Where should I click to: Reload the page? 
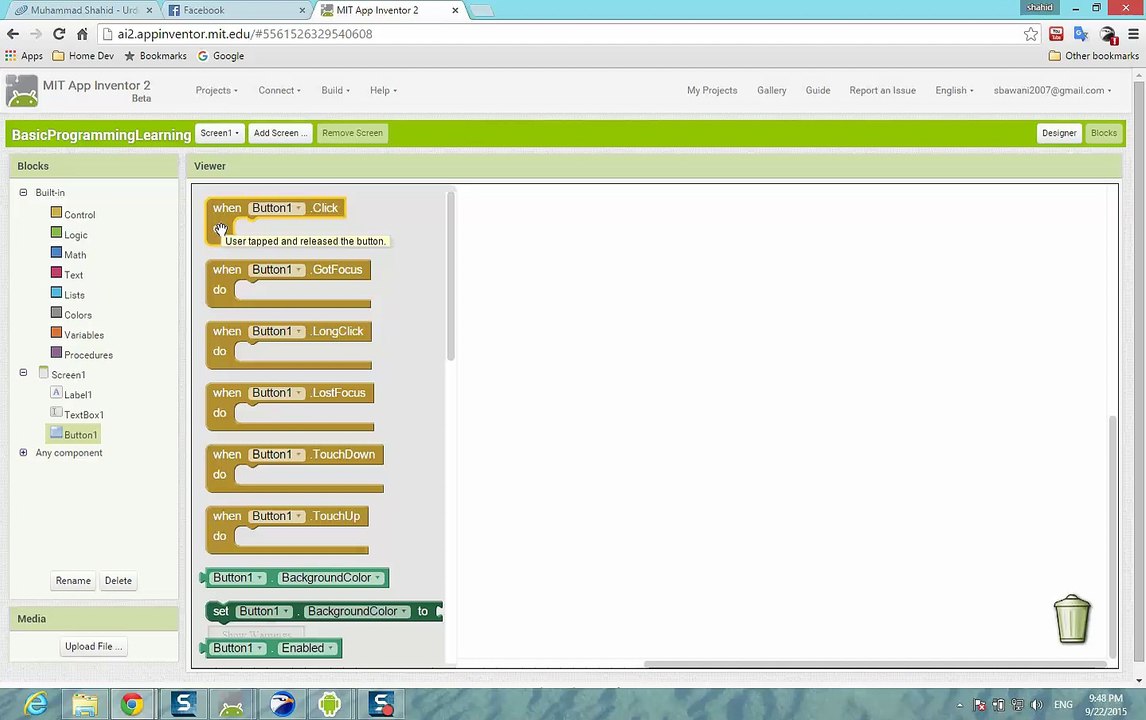(59, 34)
